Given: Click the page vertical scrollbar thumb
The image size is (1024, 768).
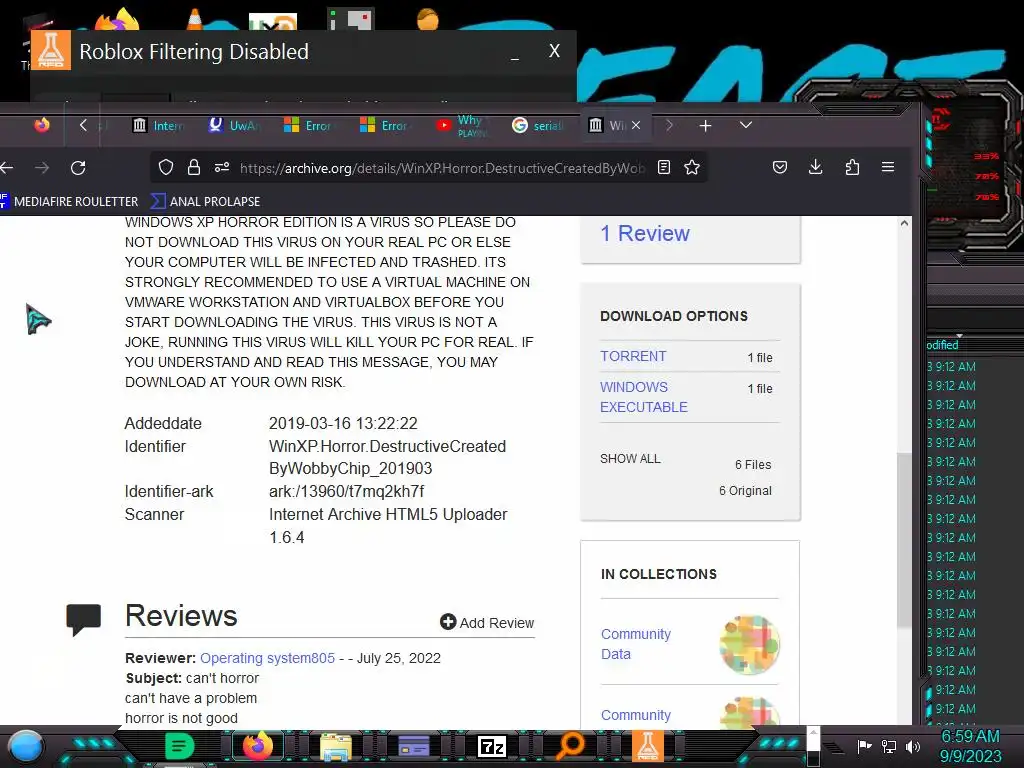Looking at the screenshot, I should pyautogui.click(x=904, y=540).
